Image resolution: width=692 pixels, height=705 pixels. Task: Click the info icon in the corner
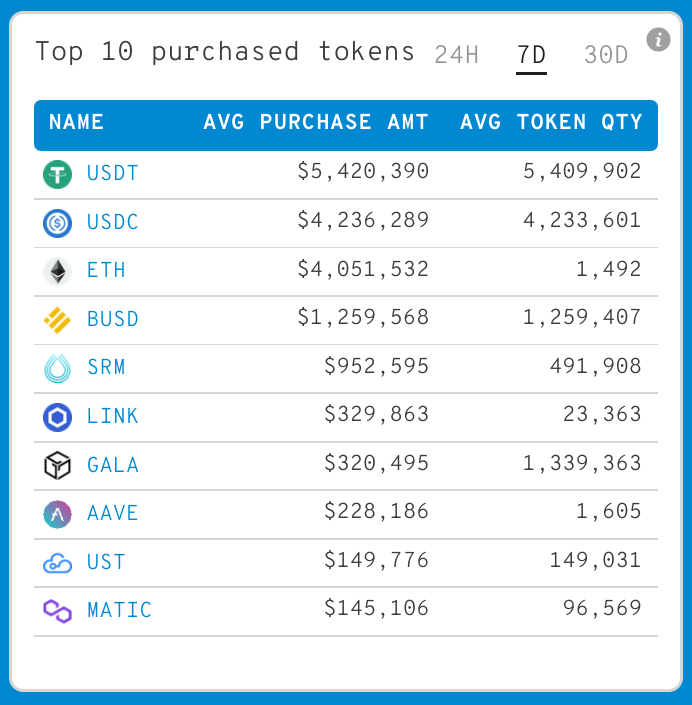coord(658,40)
